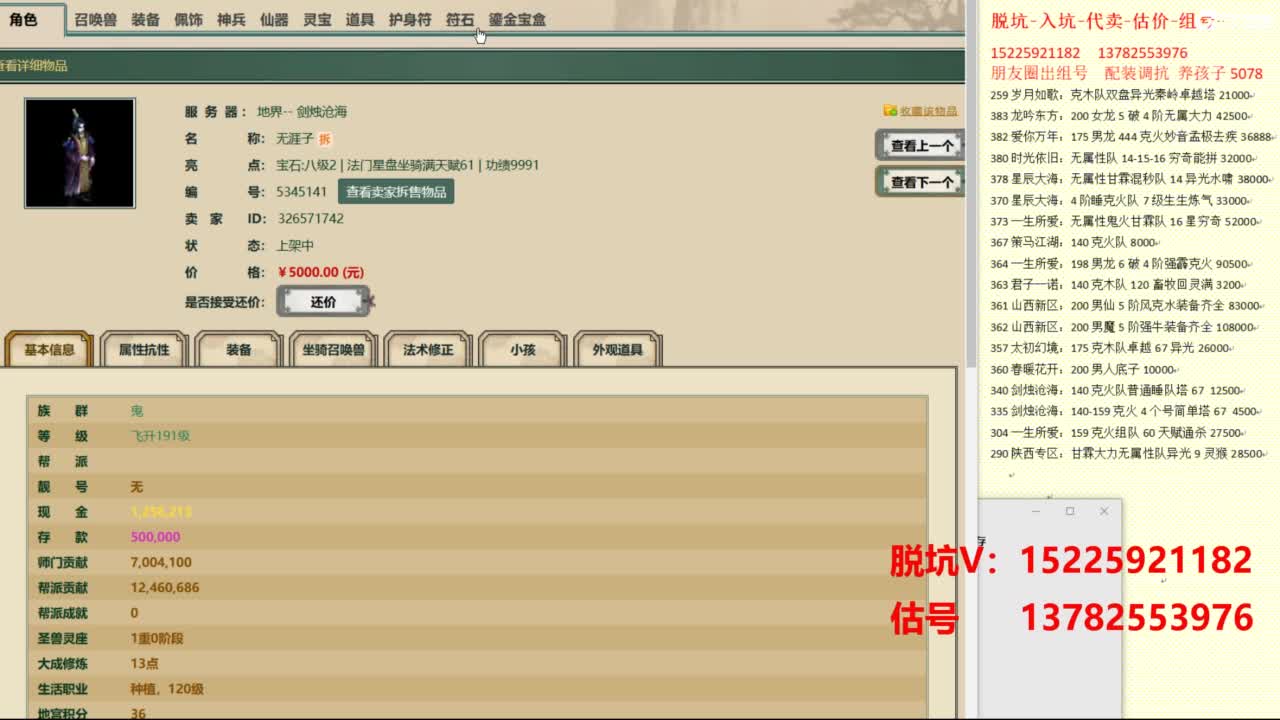Click listing 382 爱你万年 in the right document
The height and width of the screenshot is (720, 1280).
tap(1132, 137)
